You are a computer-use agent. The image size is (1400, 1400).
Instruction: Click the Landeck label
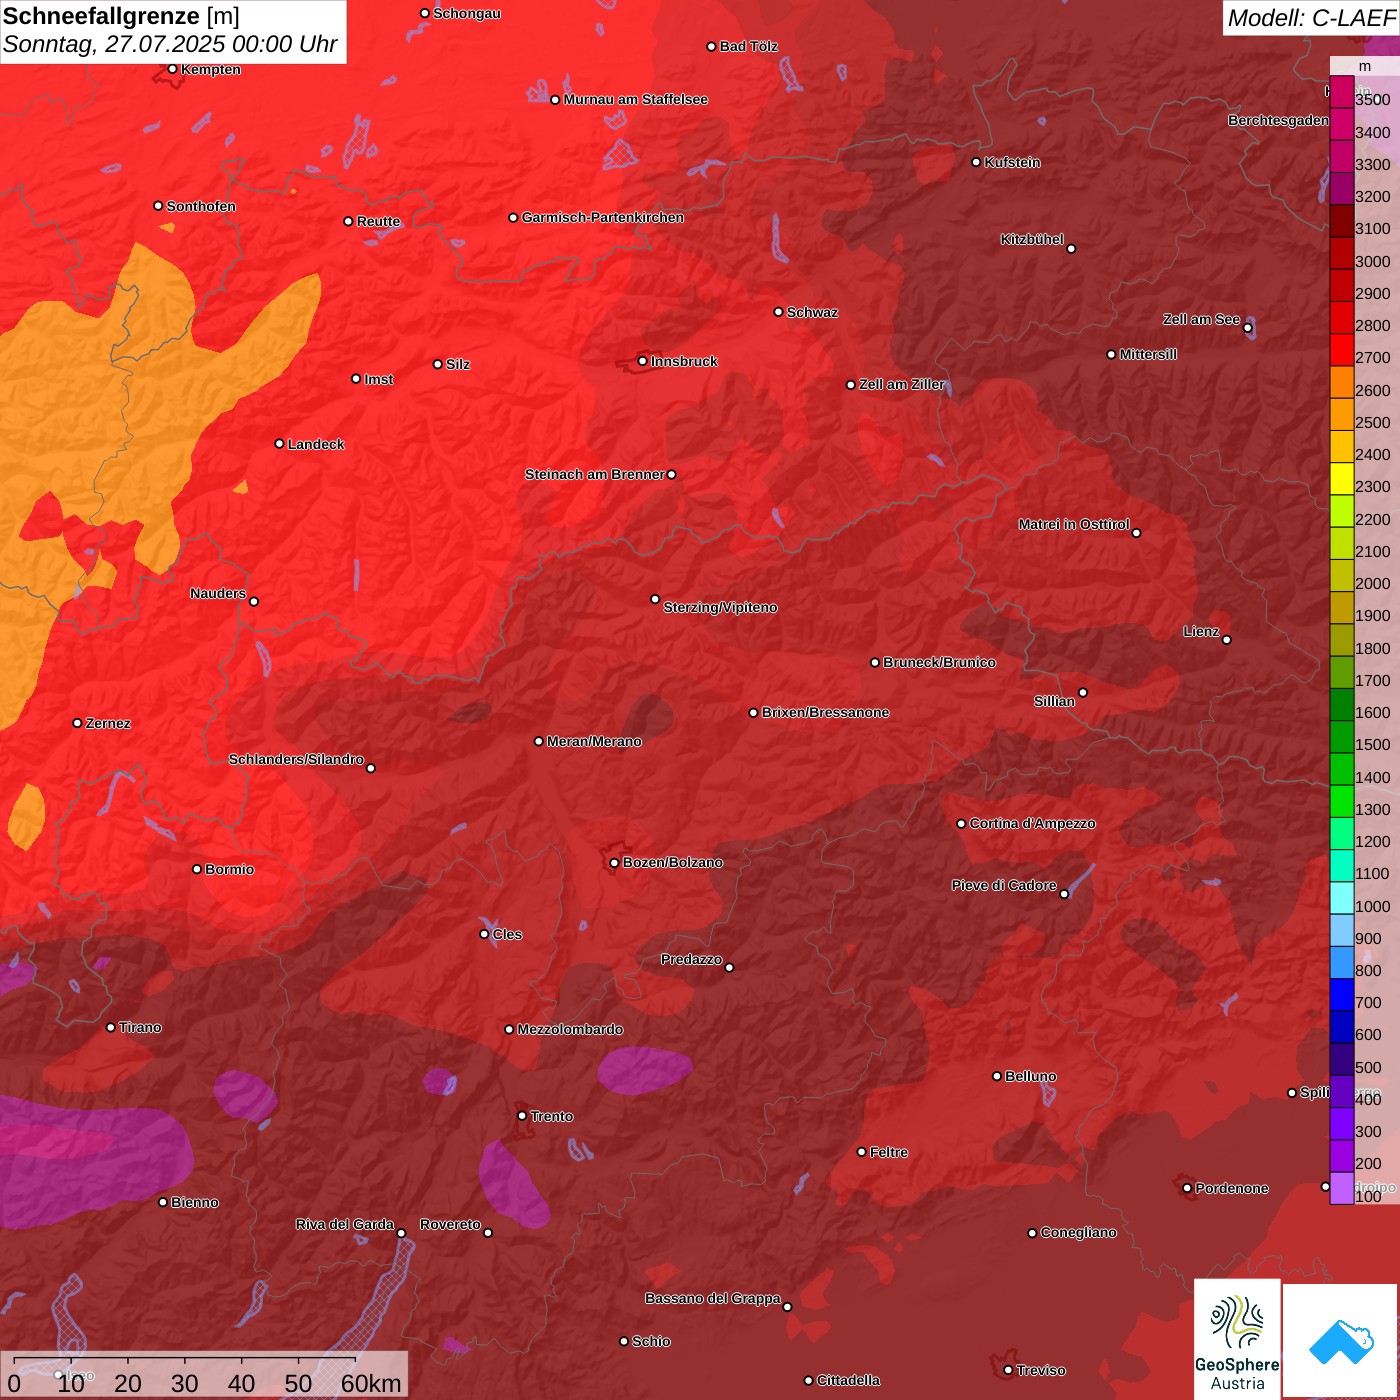point(316,445)
